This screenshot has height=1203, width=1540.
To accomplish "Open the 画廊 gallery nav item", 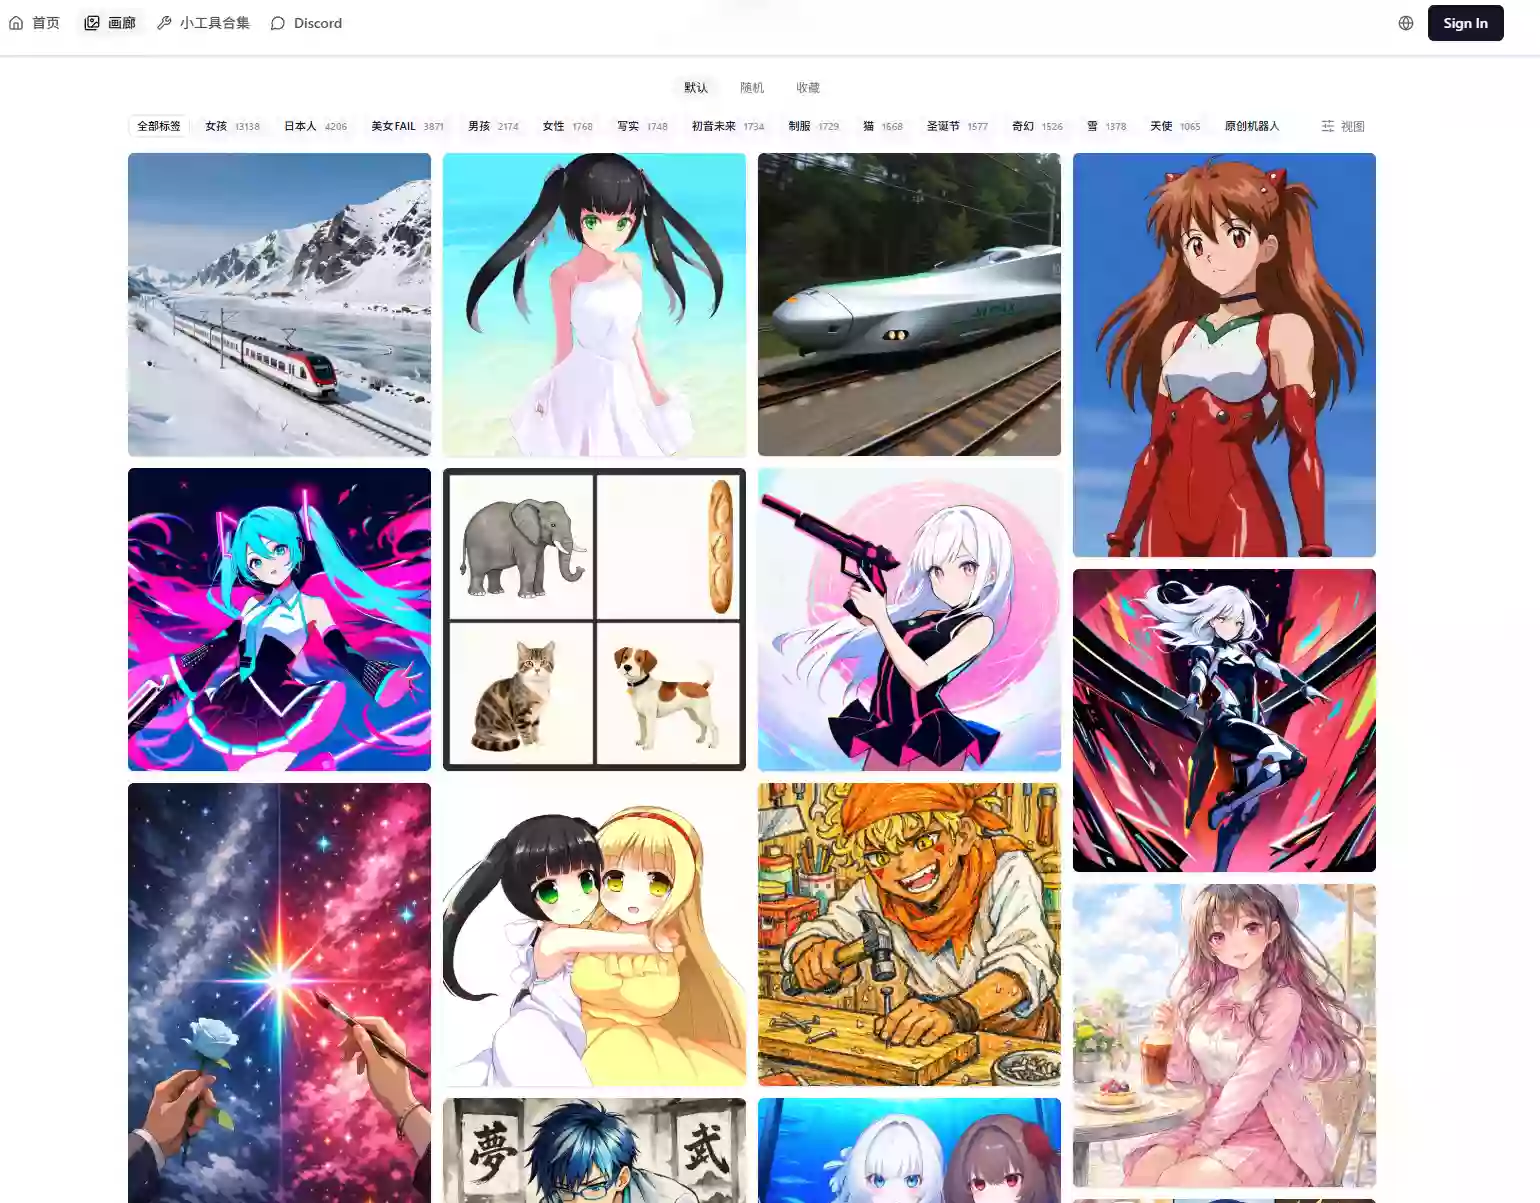I will pyautogui.click(x=110, y=23).
